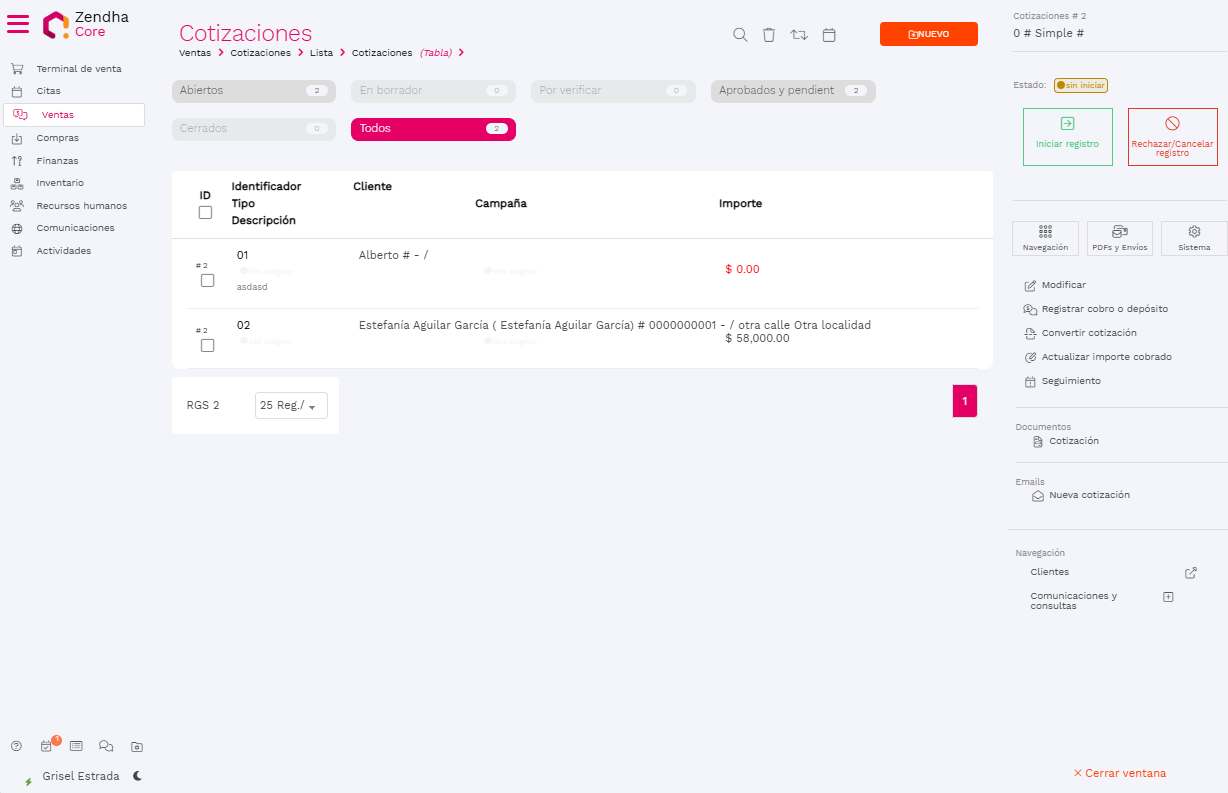The height and width of the screenshot is (793, 1228).
Task: Click Cerrar ventana link
Action: pos(1119,773)
